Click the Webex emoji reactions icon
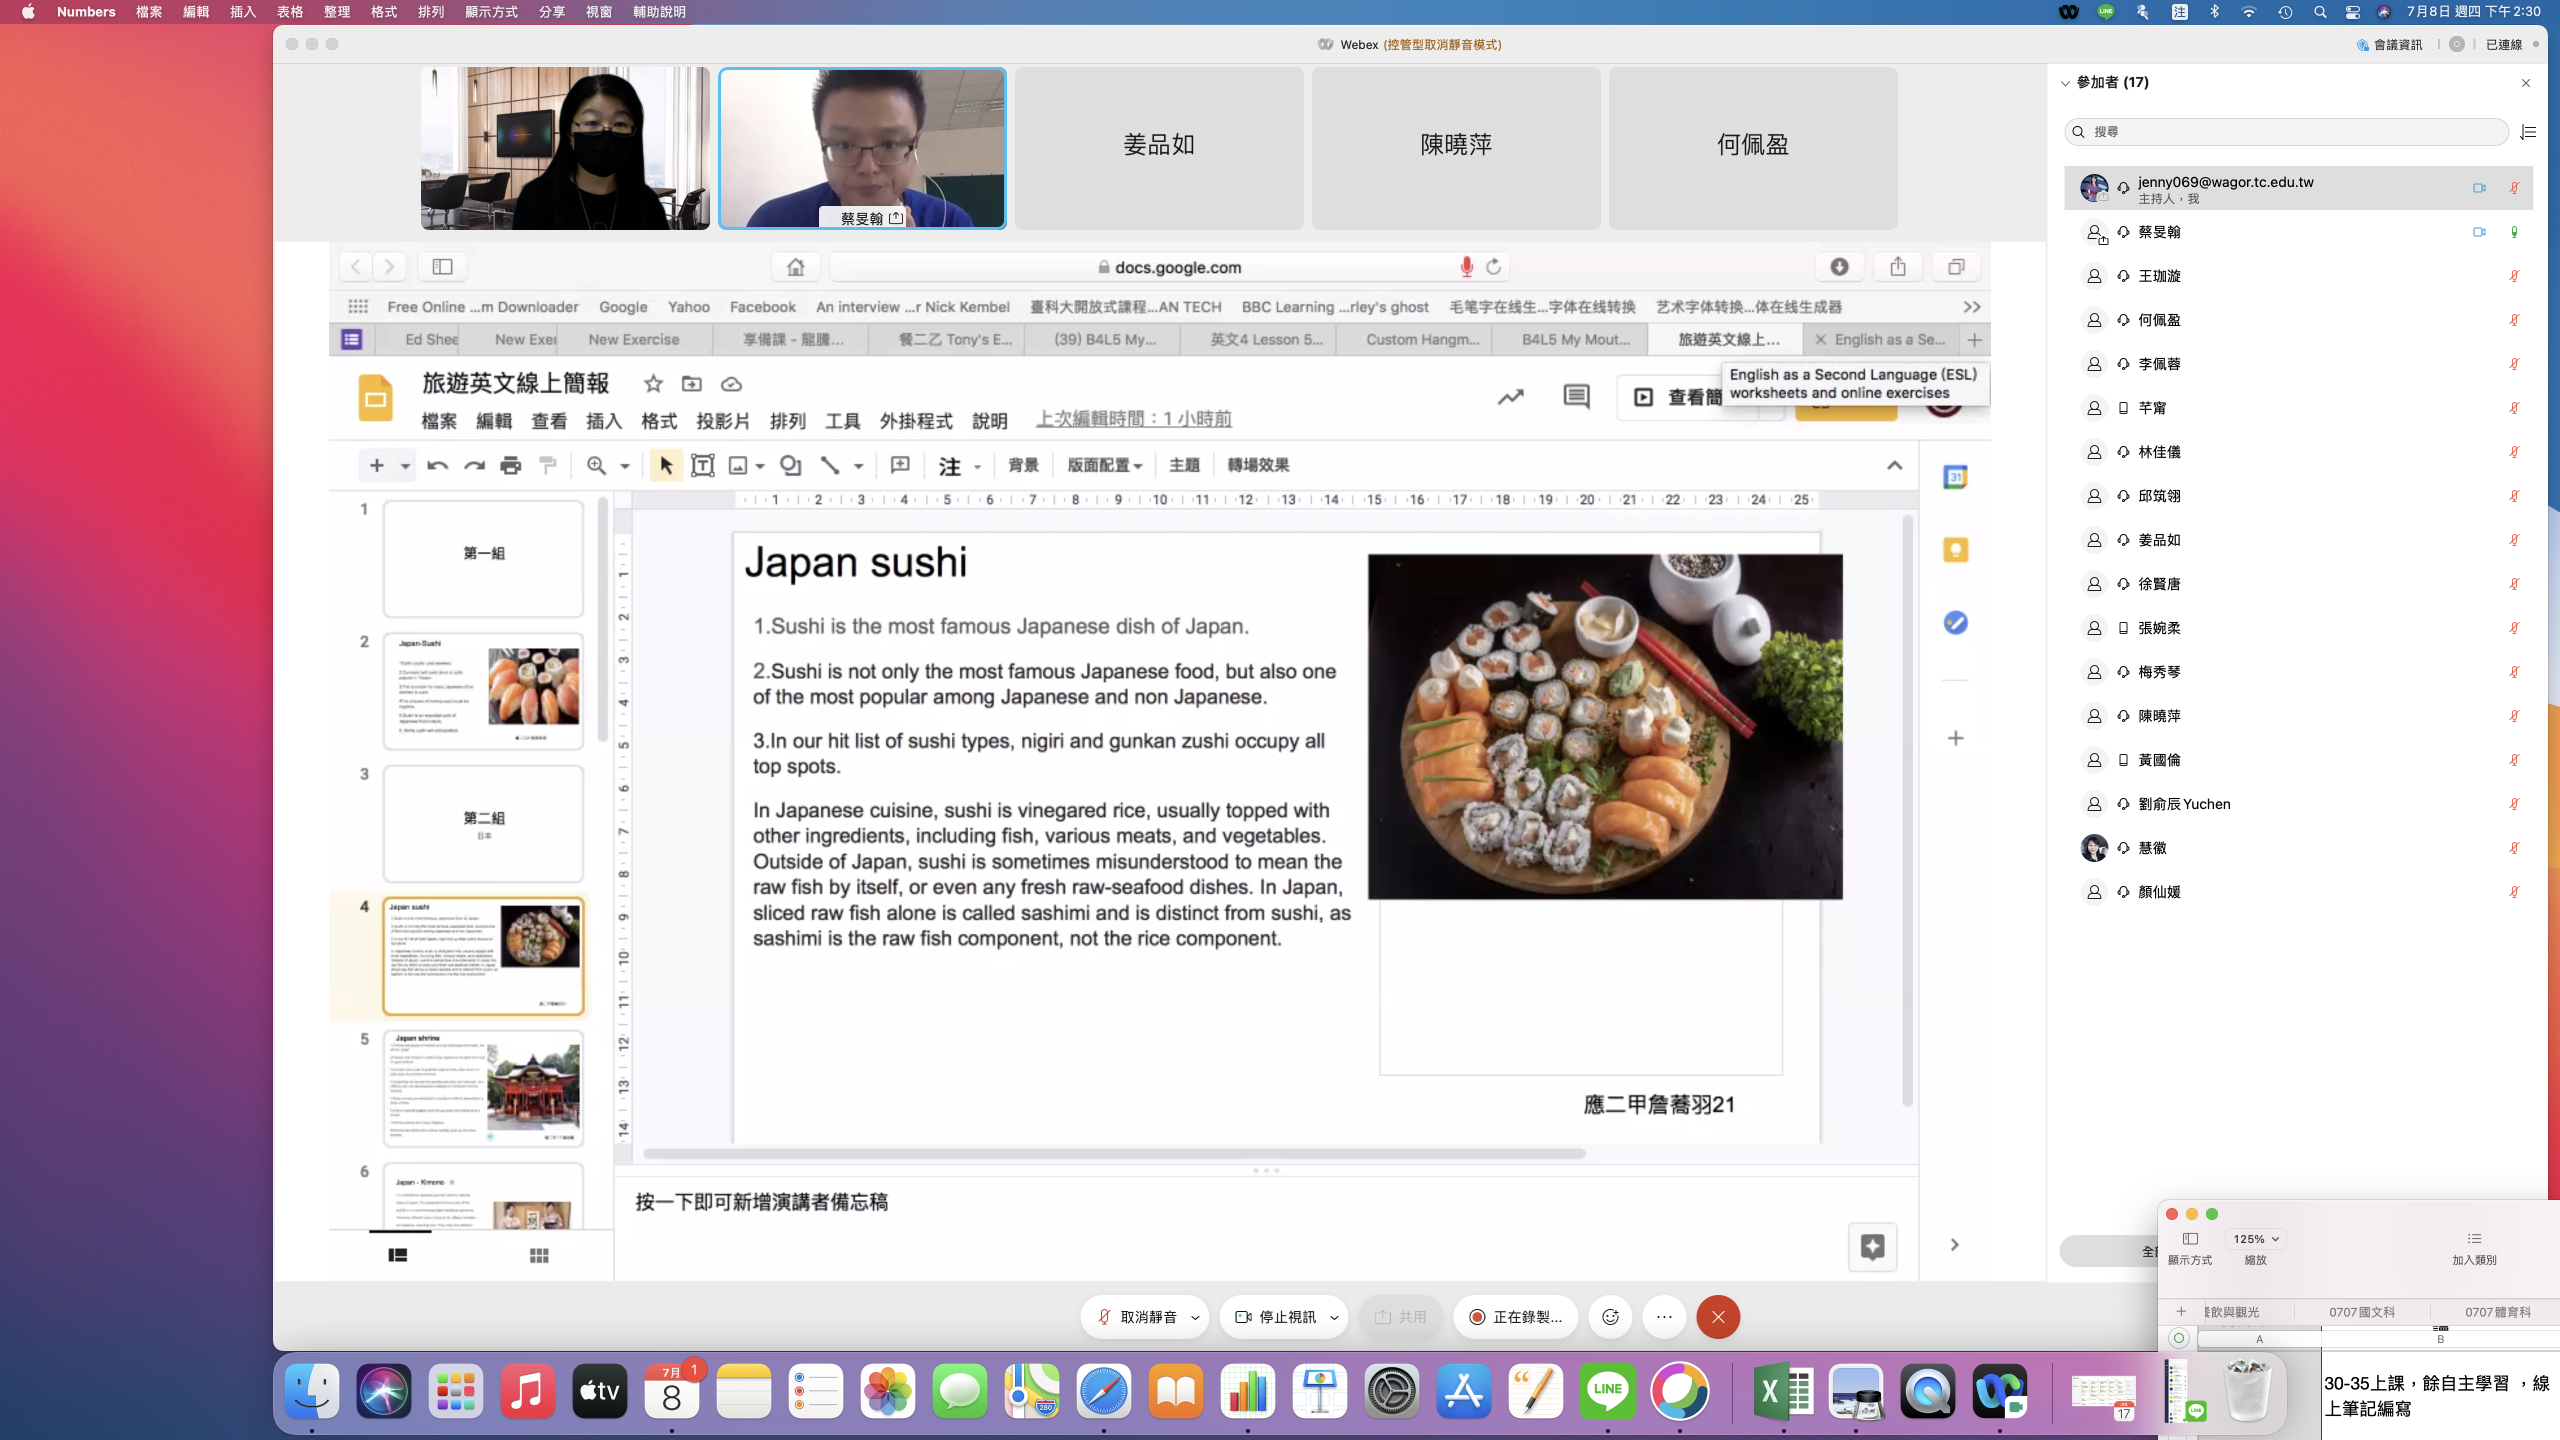The height and width of the screenshot is (1440, 2560). click(x=1610, y=1317)
